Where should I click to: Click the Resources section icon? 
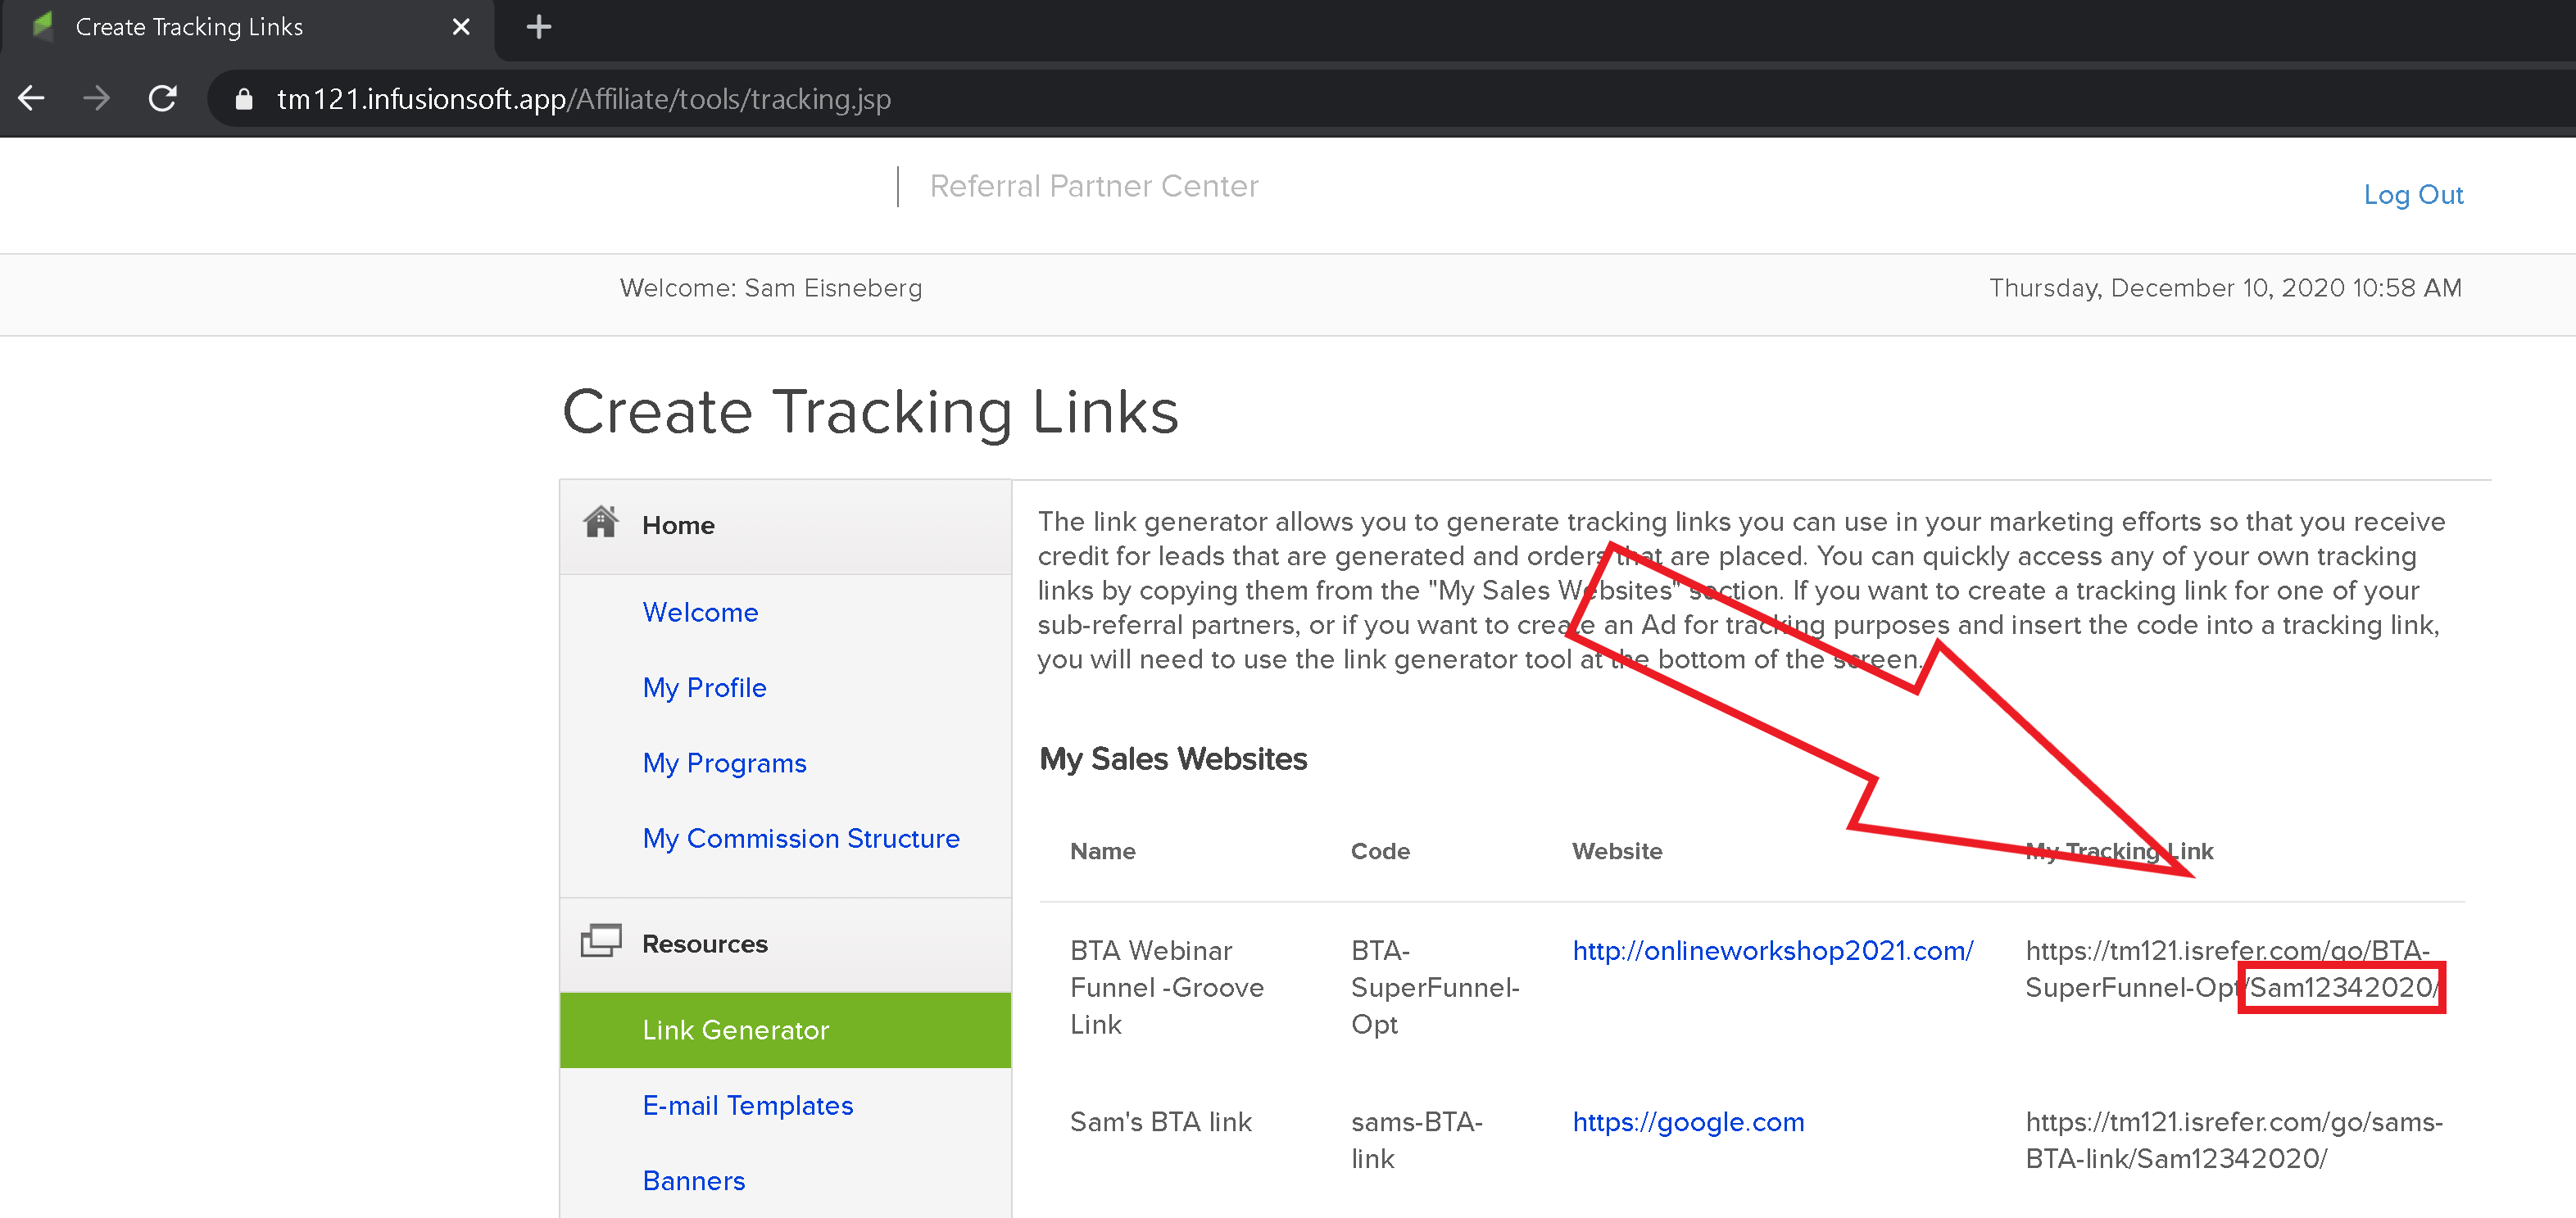click(601, 941)
